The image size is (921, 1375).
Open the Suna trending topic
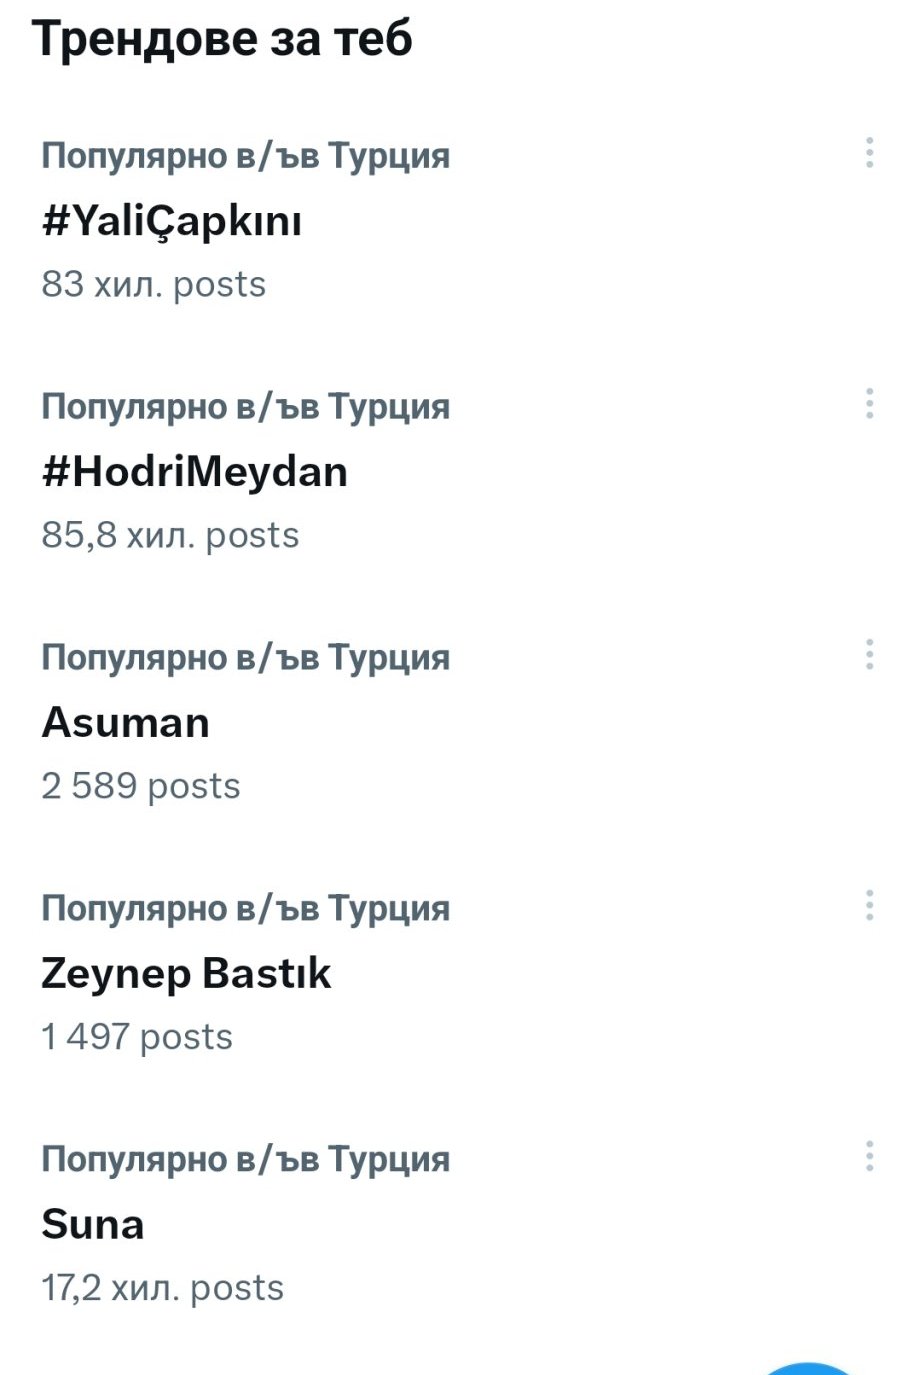pos(93,1225)
